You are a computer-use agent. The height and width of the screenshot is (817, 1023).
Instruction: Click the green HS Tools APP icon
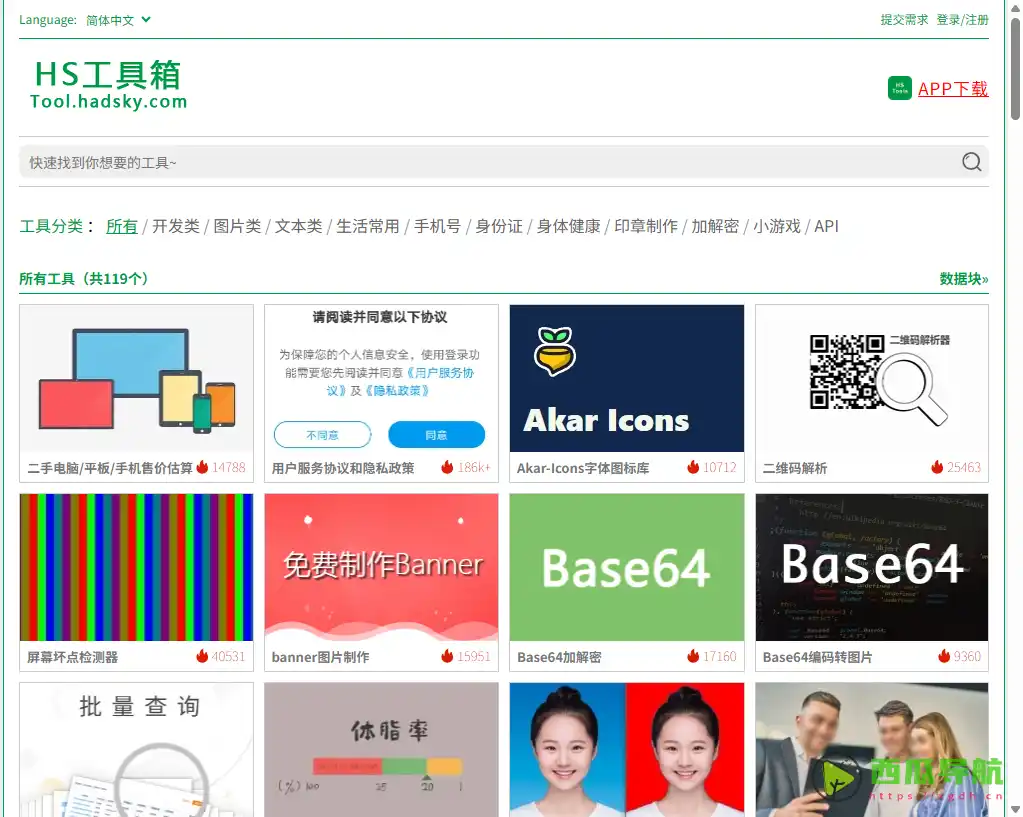pos(898,88)
